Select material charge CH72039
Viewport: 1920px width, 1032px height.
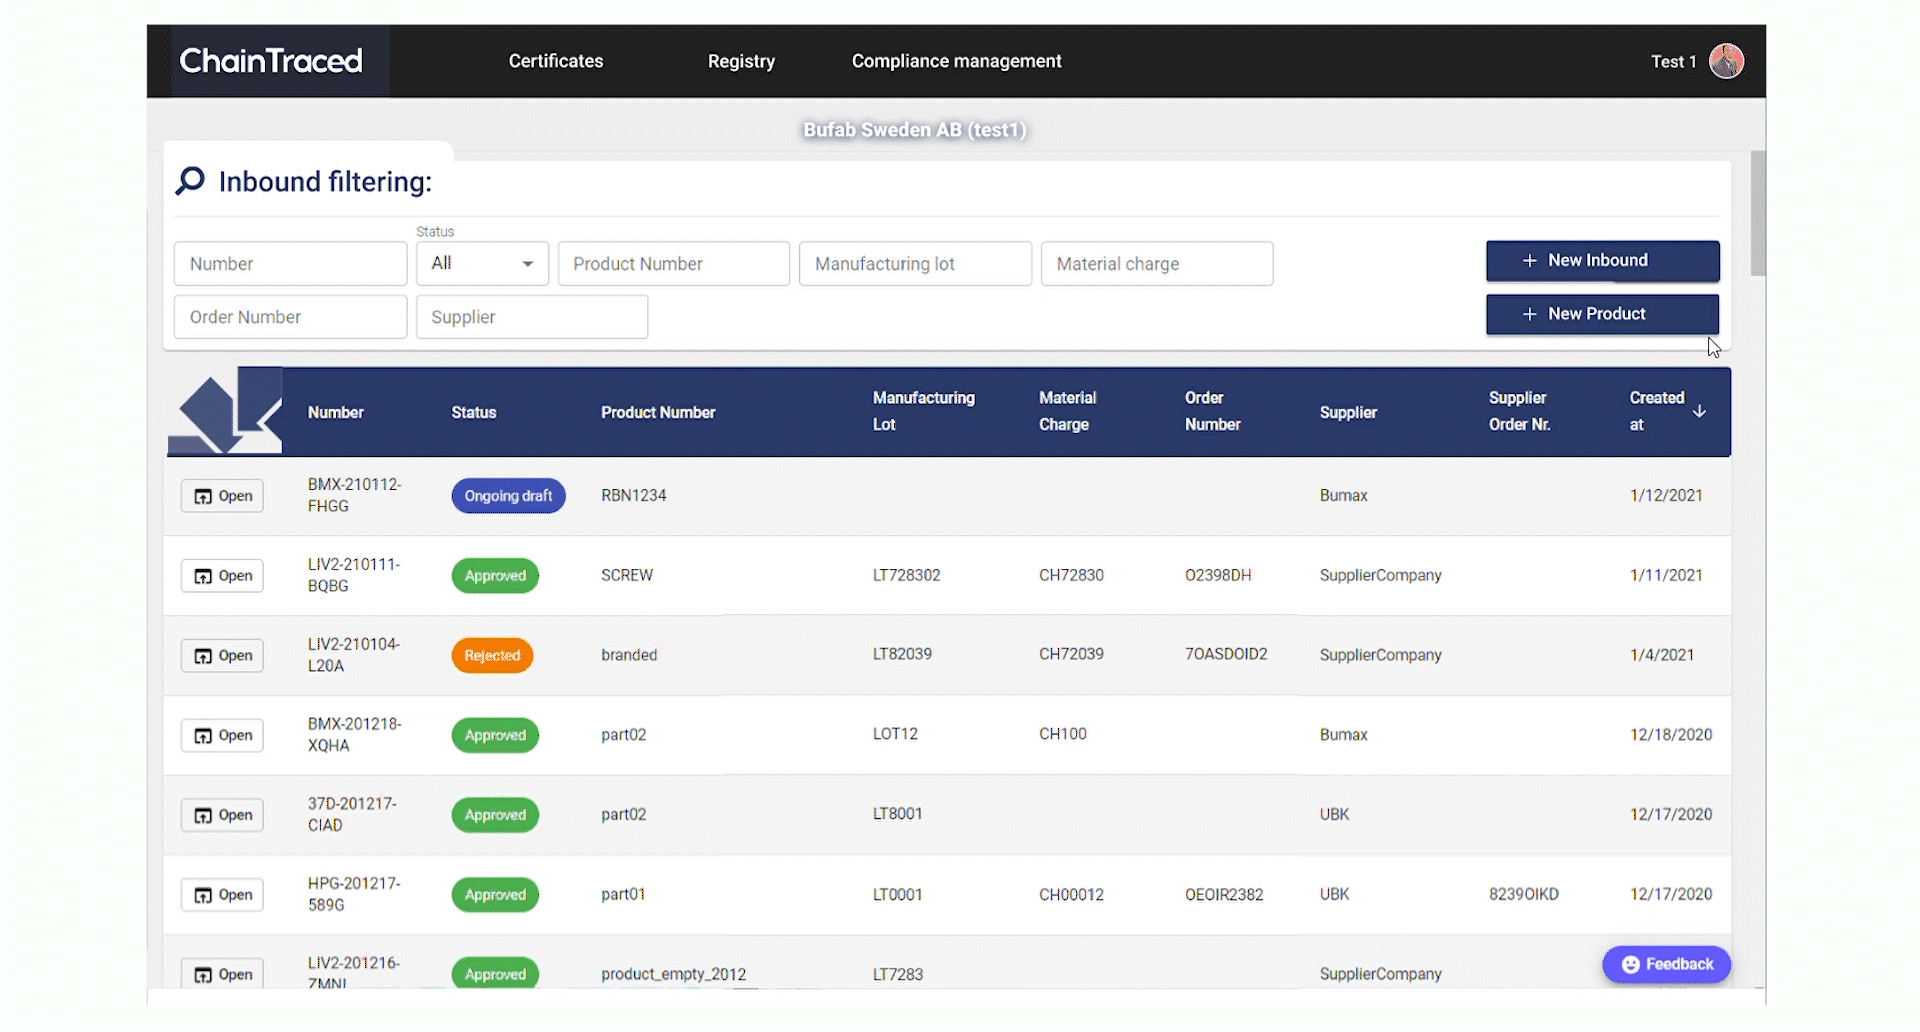[x=1071, y=654]
